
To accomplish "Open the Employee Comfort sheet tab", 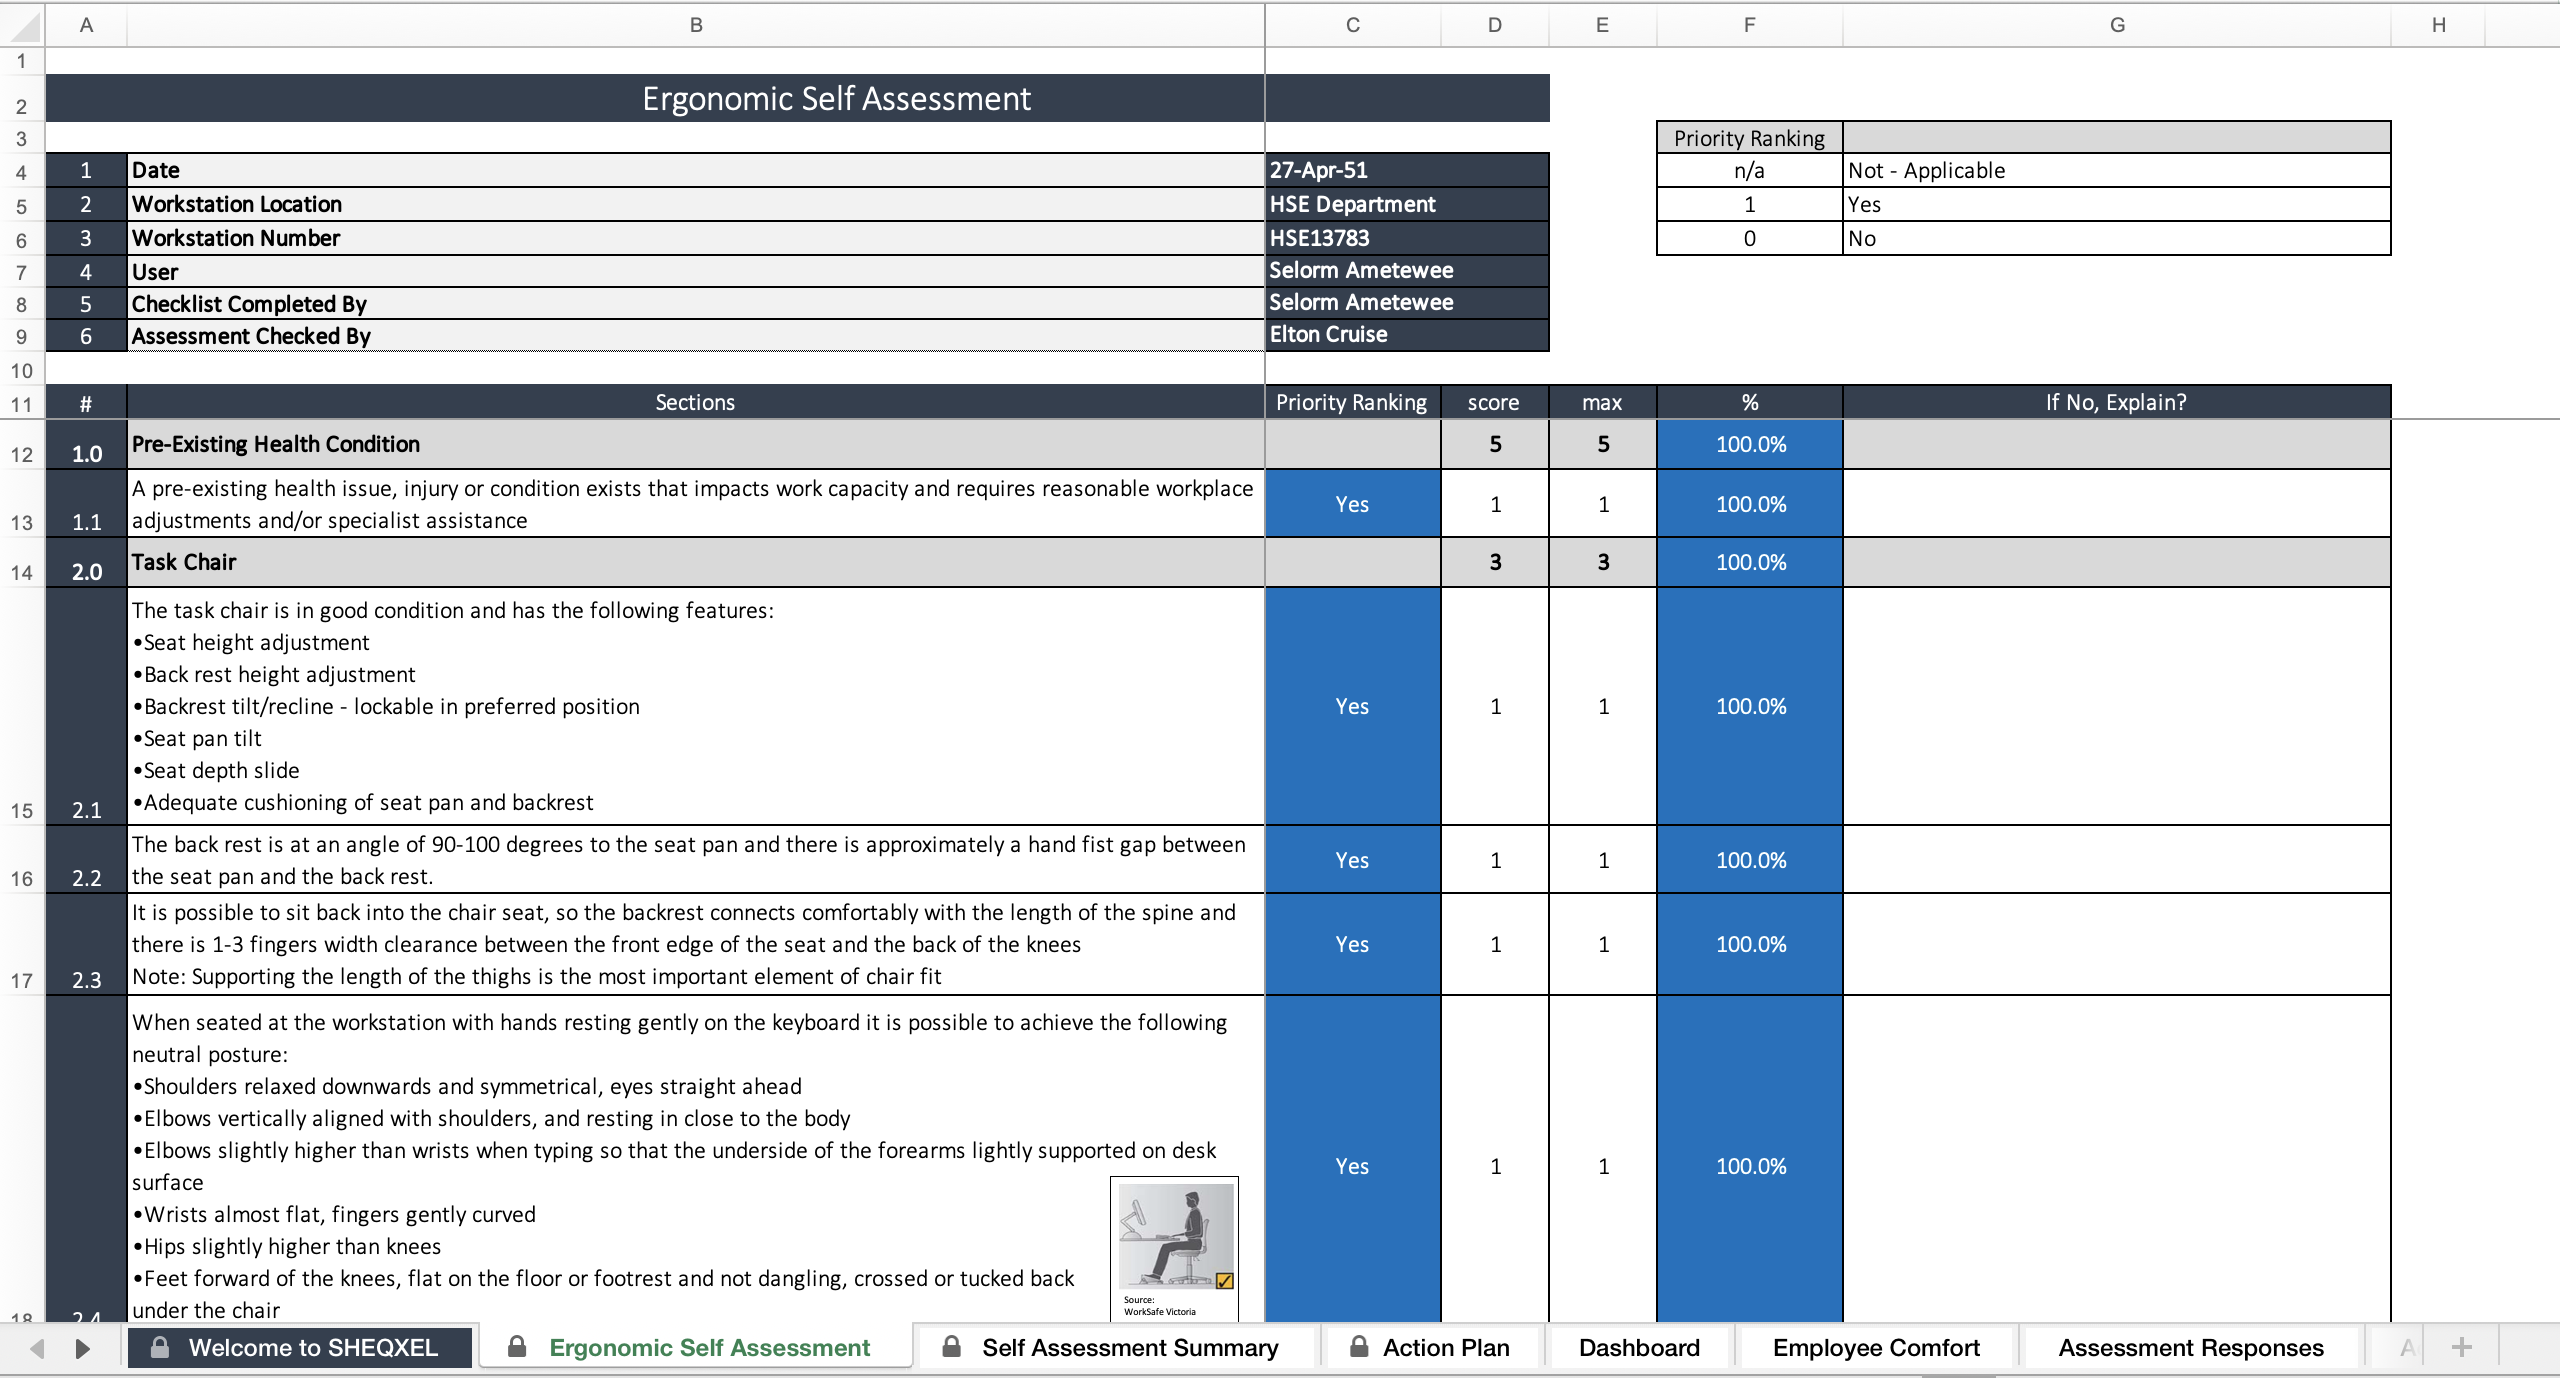I will pos(1876,1347).
